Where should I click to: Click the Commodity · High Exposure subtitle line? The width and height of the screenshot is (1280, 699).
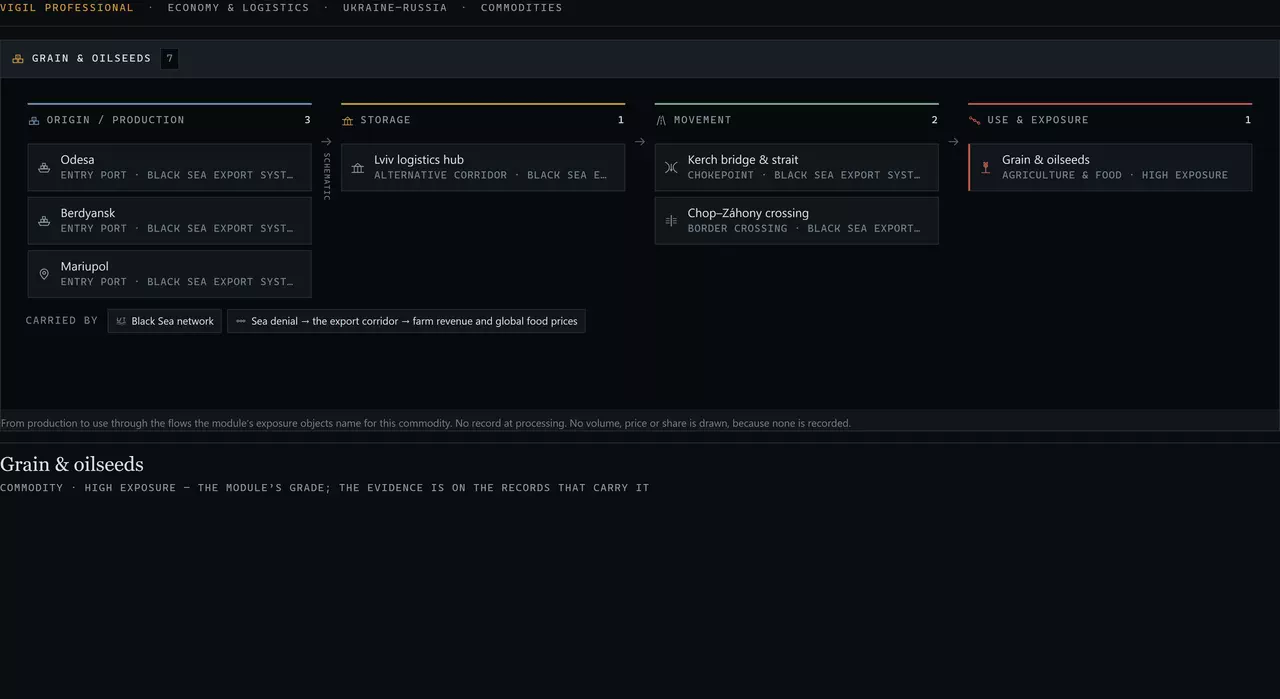(325, 488)
